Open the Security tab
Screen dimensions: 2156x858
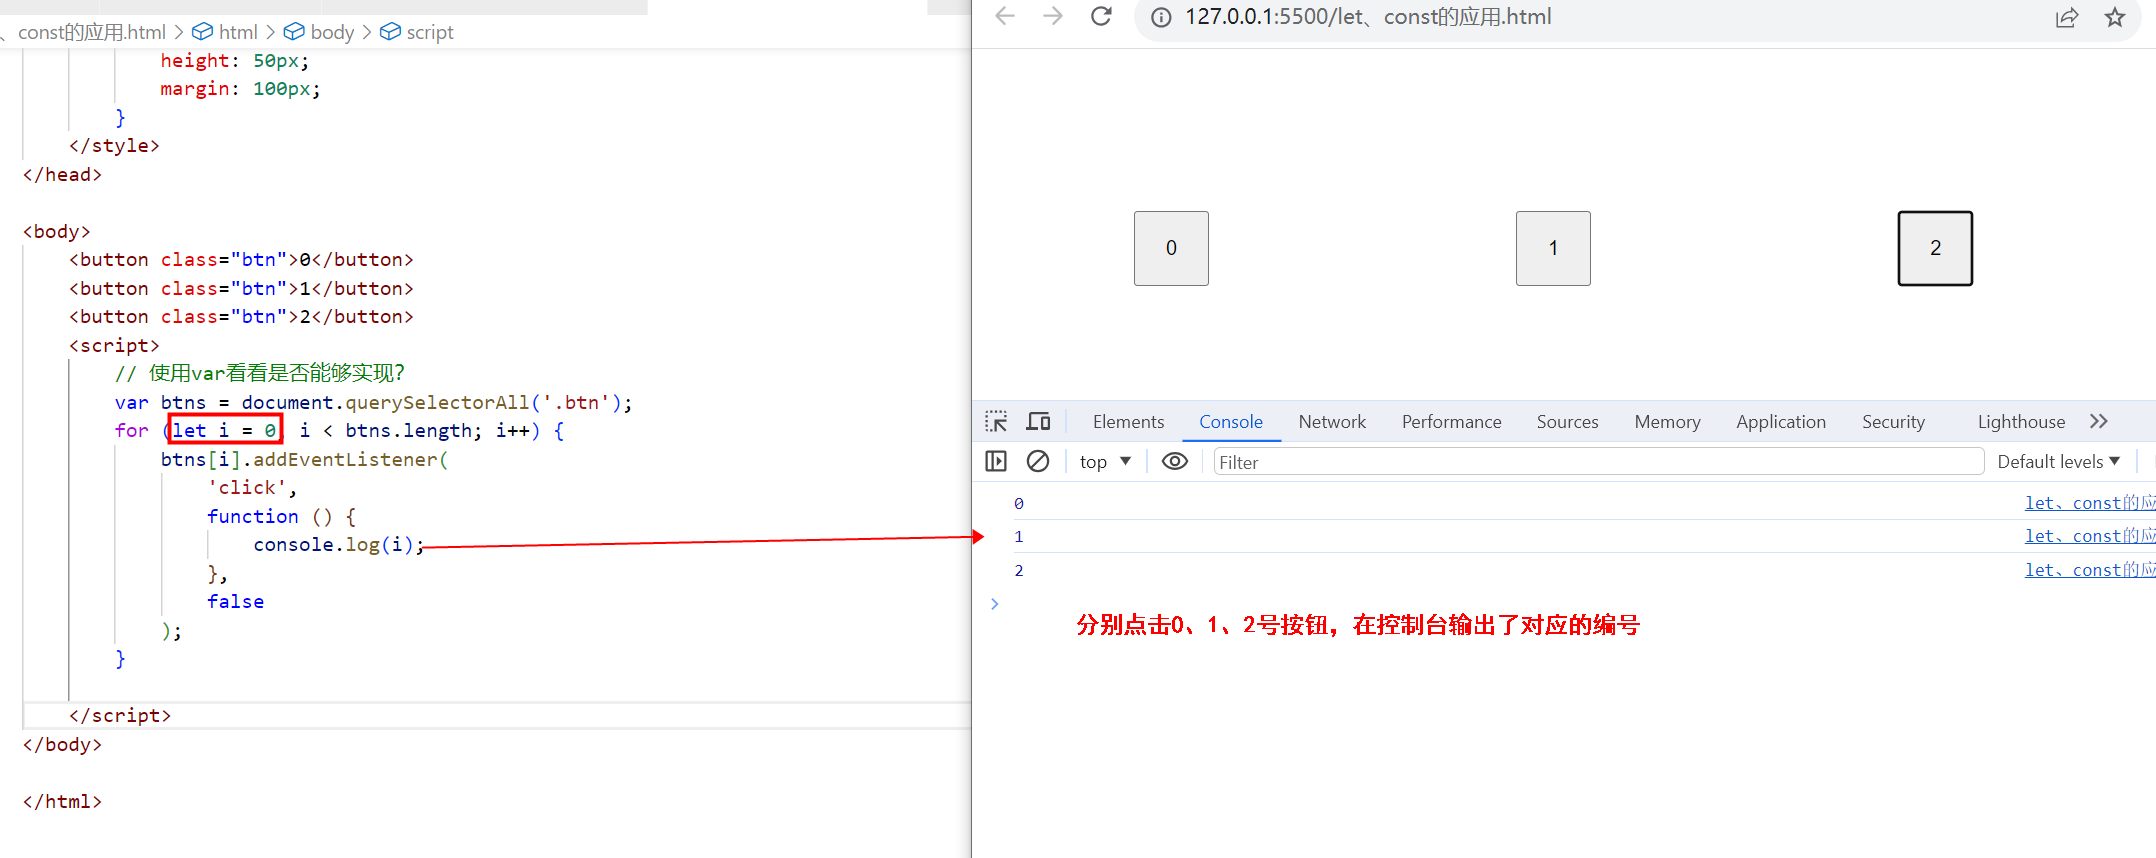1893,422
